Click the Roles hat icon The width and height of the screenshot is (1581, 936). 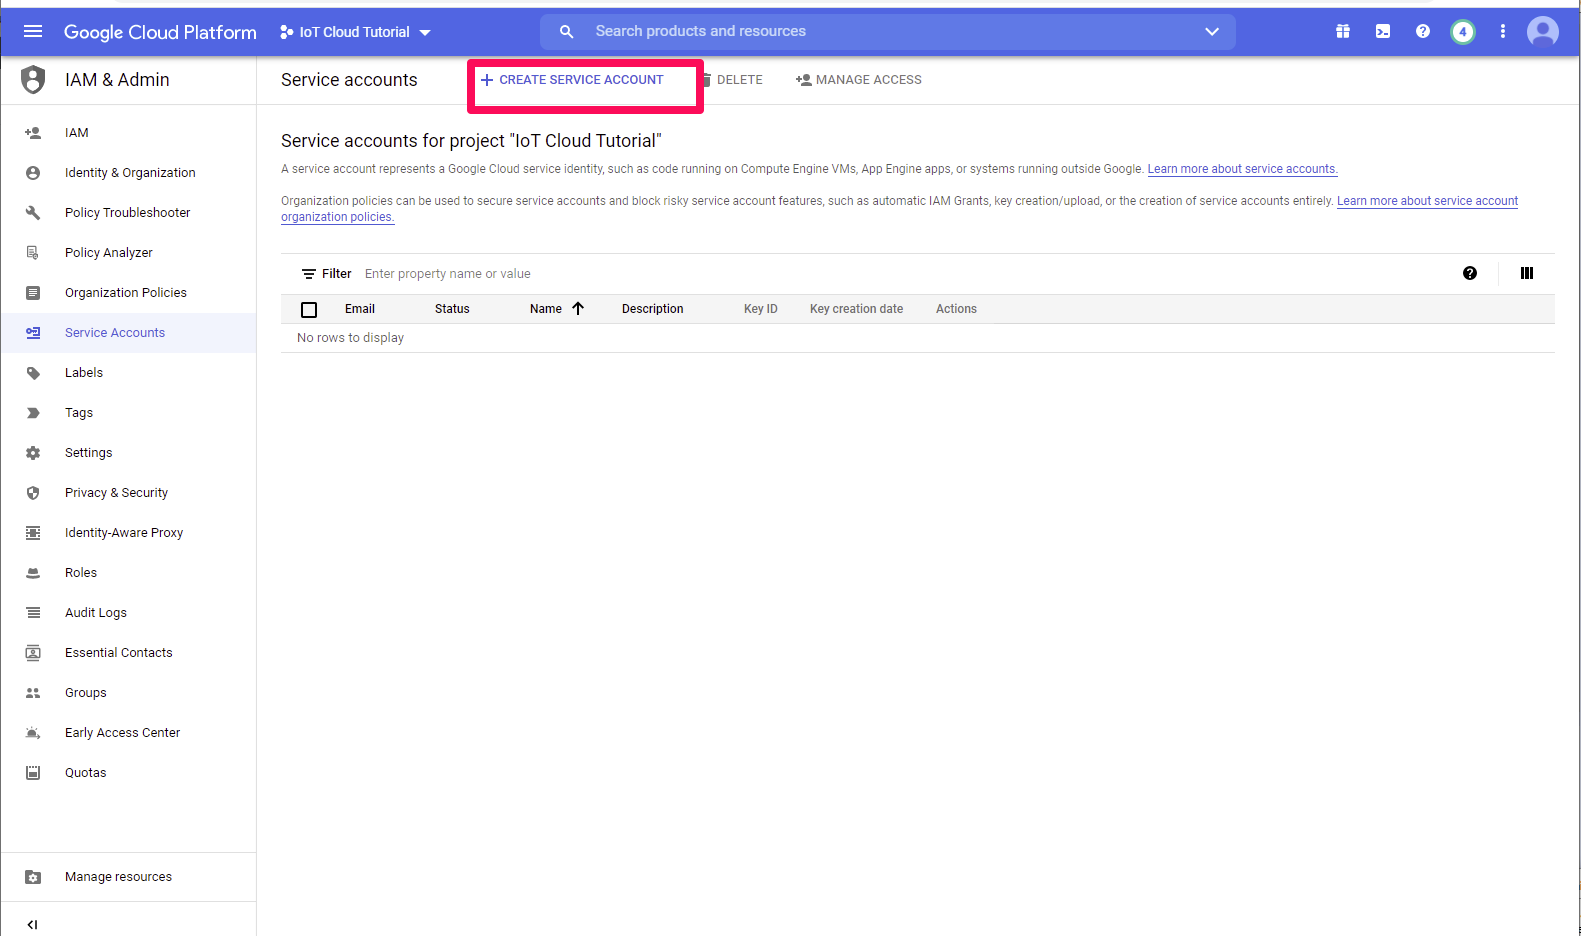[x=33, y=573]
